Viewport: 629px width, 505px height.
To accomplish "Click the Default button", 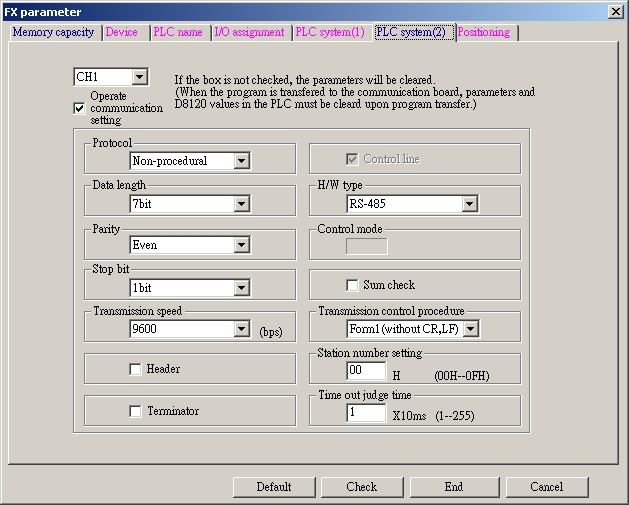I will (273, 487).
